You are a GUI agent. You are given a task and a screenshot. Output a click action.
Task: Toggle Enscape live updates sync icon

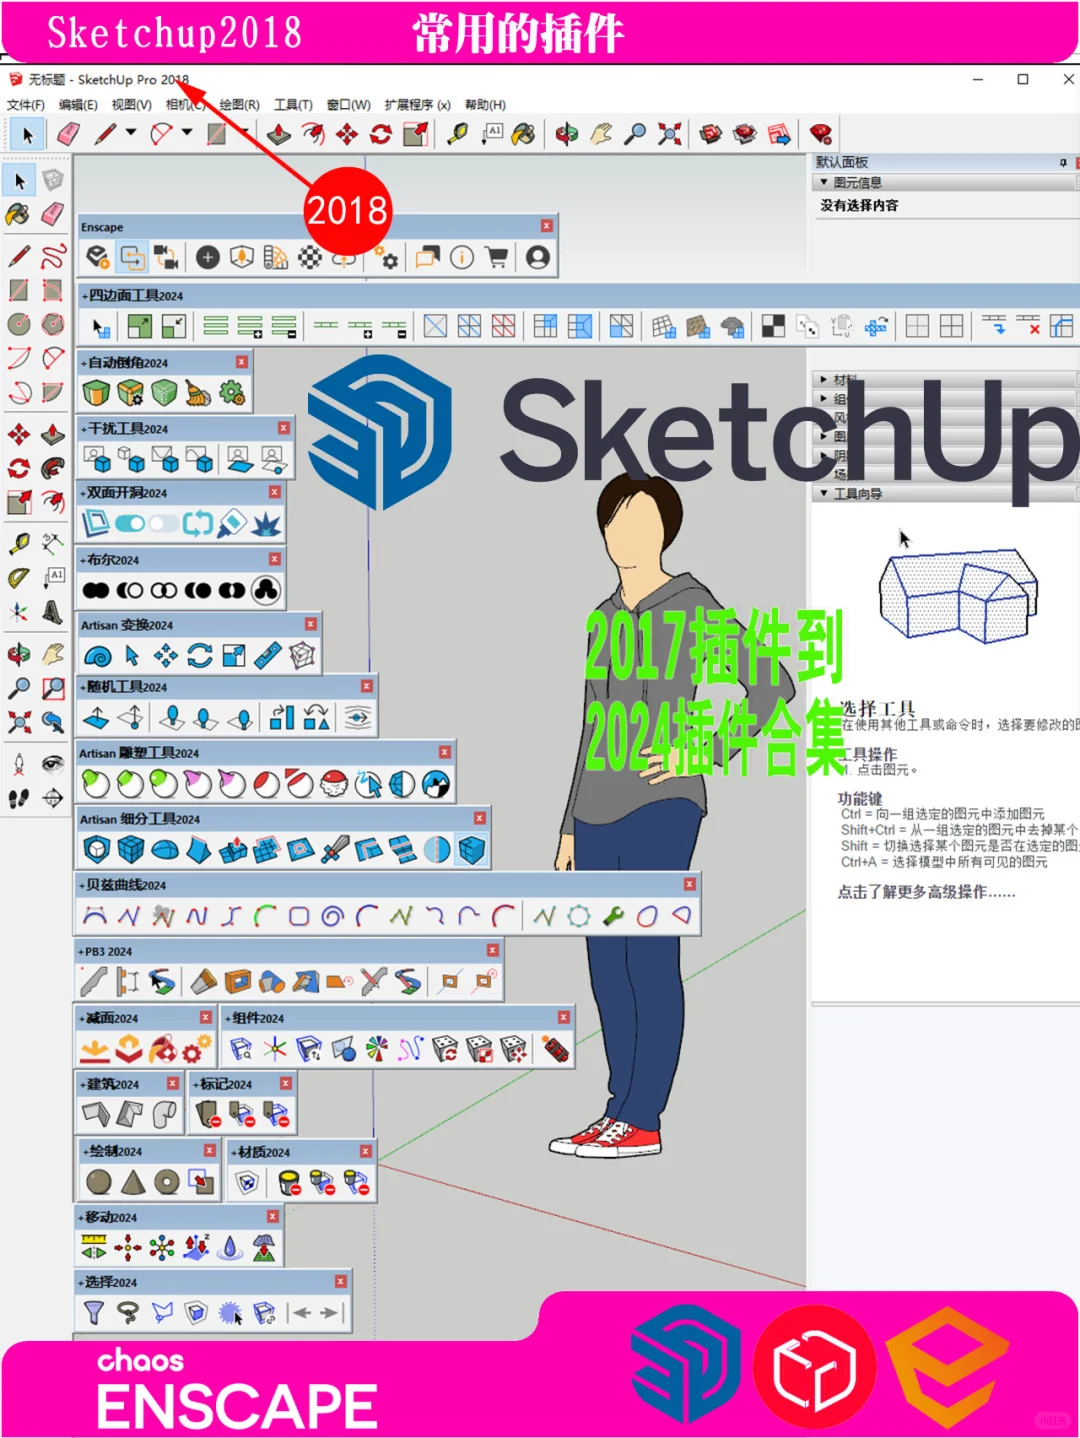point(130,258)
